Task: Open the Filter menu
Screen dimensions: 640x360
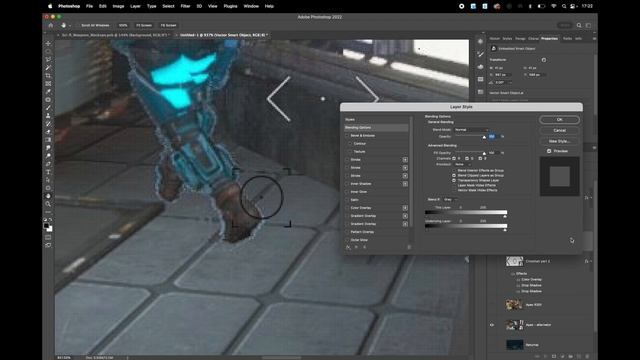Action: click(185, 6)
